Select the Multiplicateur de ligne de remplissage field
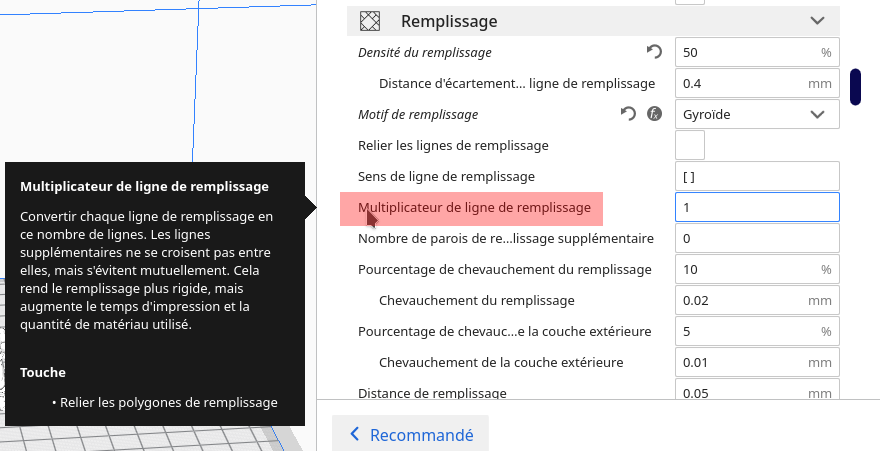 (x=757, y=207)
